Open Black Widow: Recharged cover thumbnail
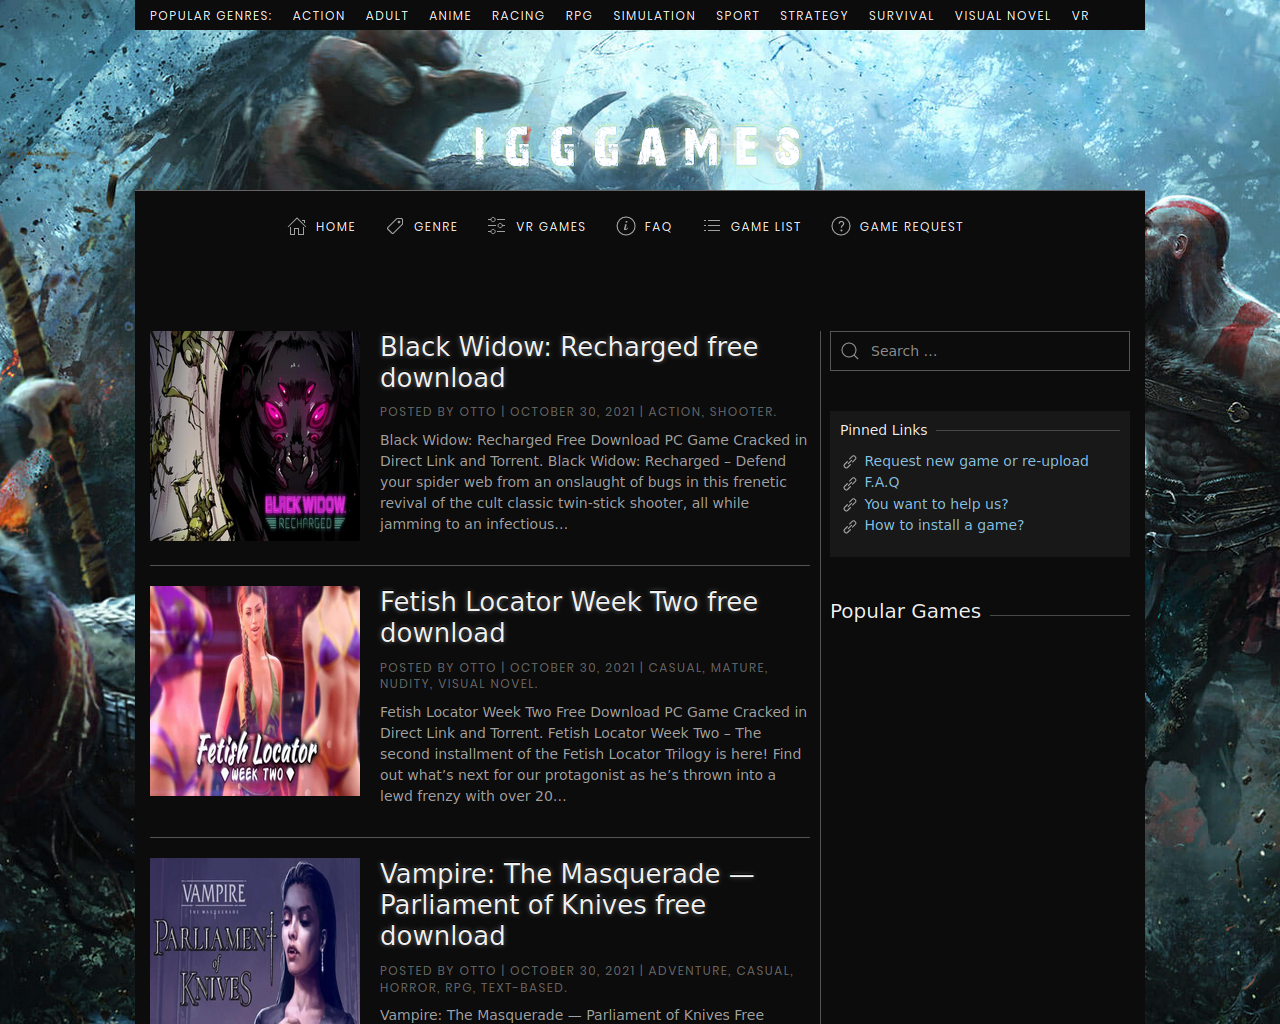The image size is (1280, 1024). [255, 436]
